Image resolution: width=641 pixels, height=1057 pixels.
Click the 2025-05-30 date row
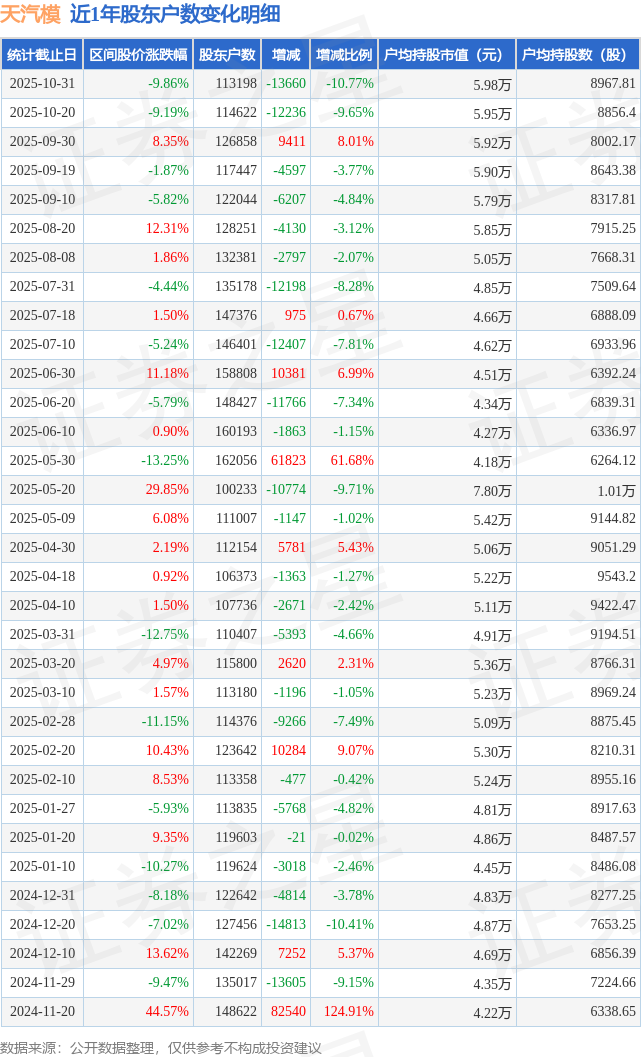tap(42, 461)
